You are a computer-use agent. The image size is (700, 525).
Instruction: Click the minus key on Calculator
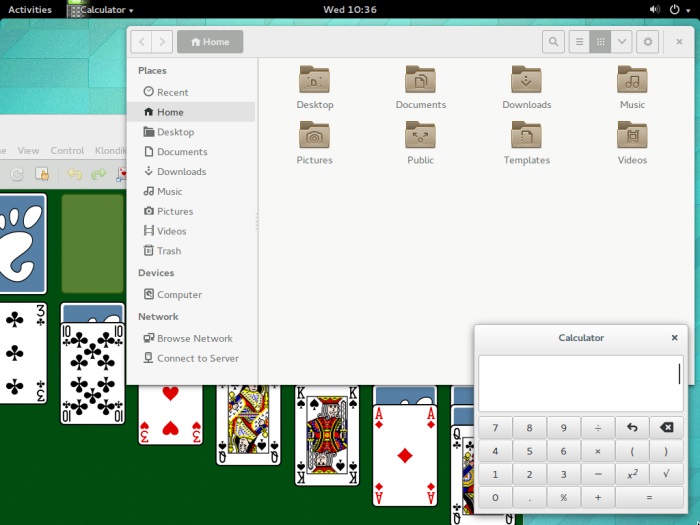[x=598, y=474]
